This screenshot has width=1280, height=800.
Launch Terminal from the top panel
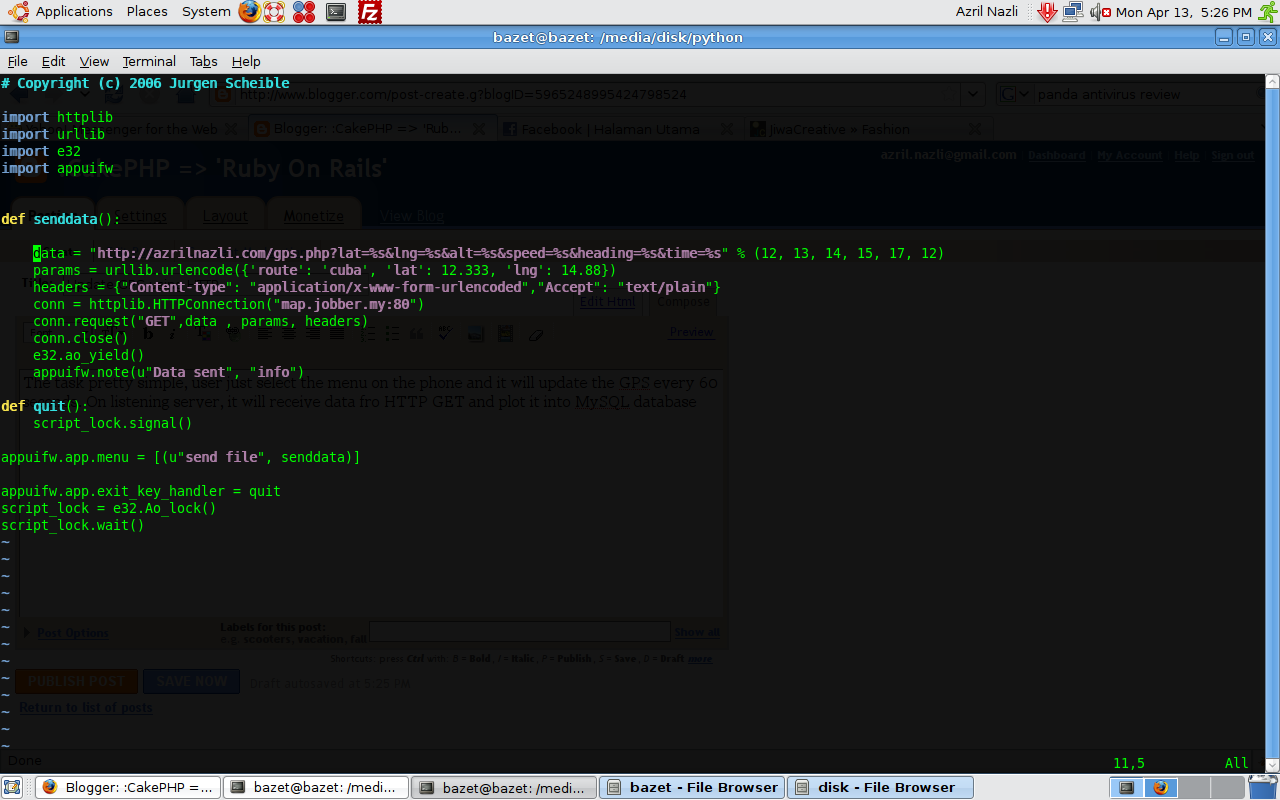click(336, 12)
